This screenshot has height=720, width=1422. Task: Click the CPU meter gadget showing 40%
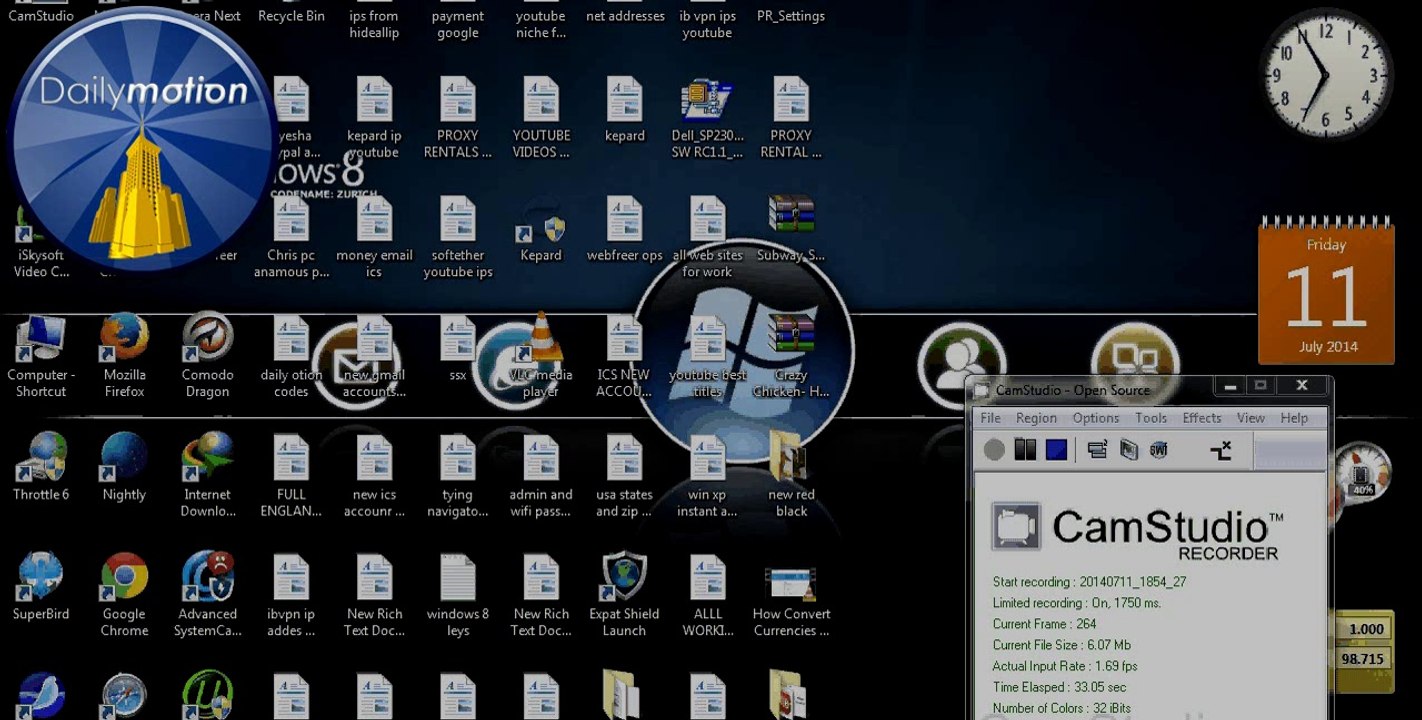click(1361, 474)
